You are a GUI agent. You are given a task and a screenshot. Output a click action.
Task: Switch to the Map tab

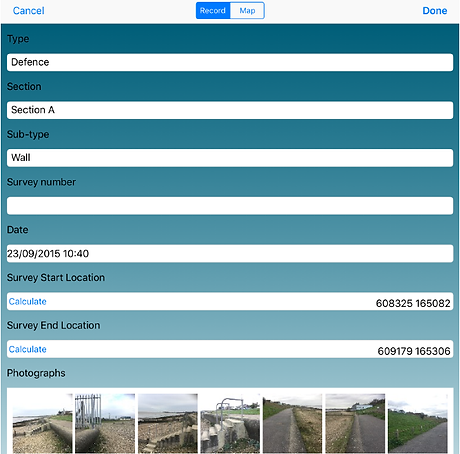tap(247, 11)
